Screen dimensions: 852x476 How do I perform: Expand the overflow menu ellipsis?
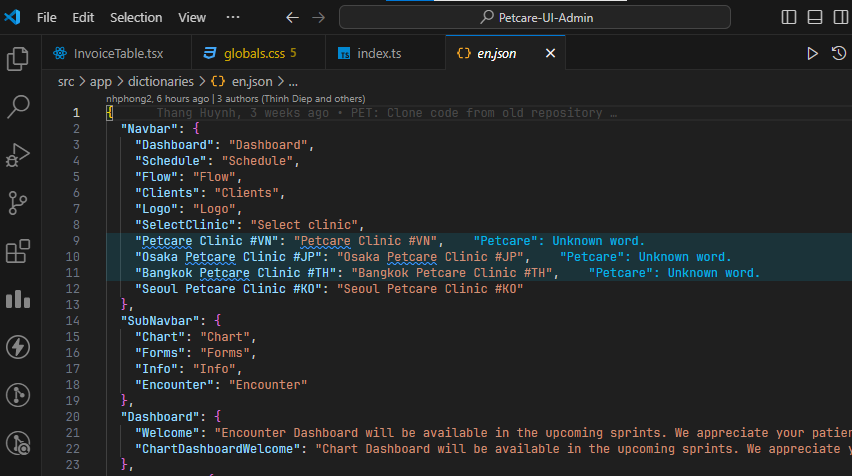(233, 17)
